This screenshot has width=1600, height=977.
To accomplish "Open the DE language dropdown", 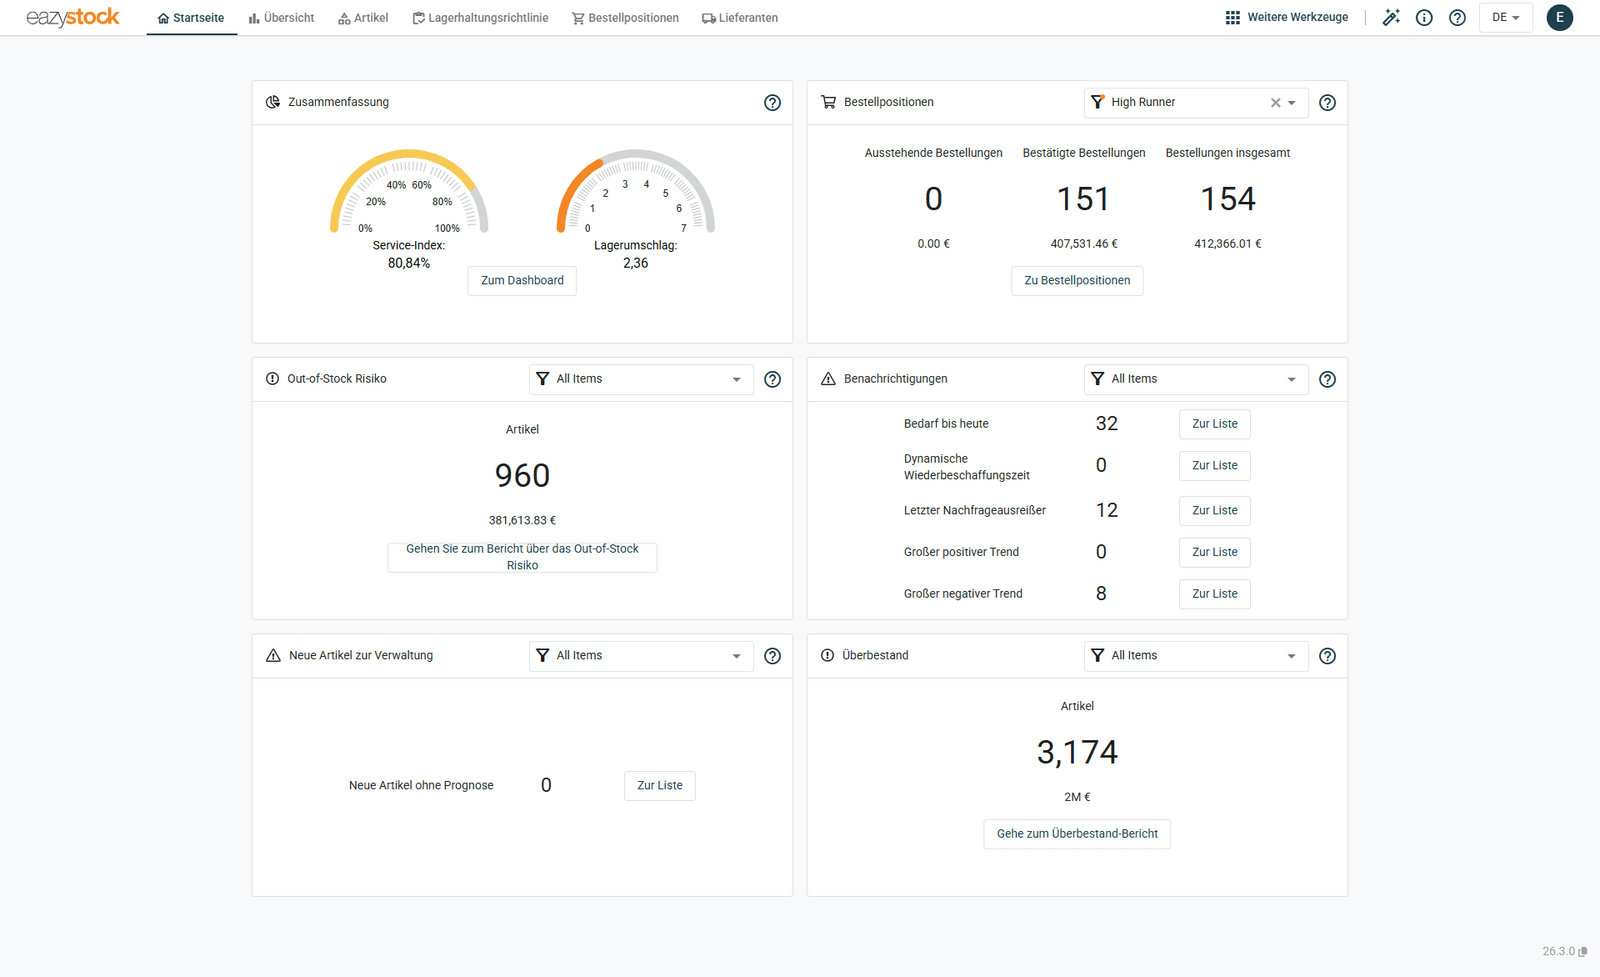I will (1505, 17).
